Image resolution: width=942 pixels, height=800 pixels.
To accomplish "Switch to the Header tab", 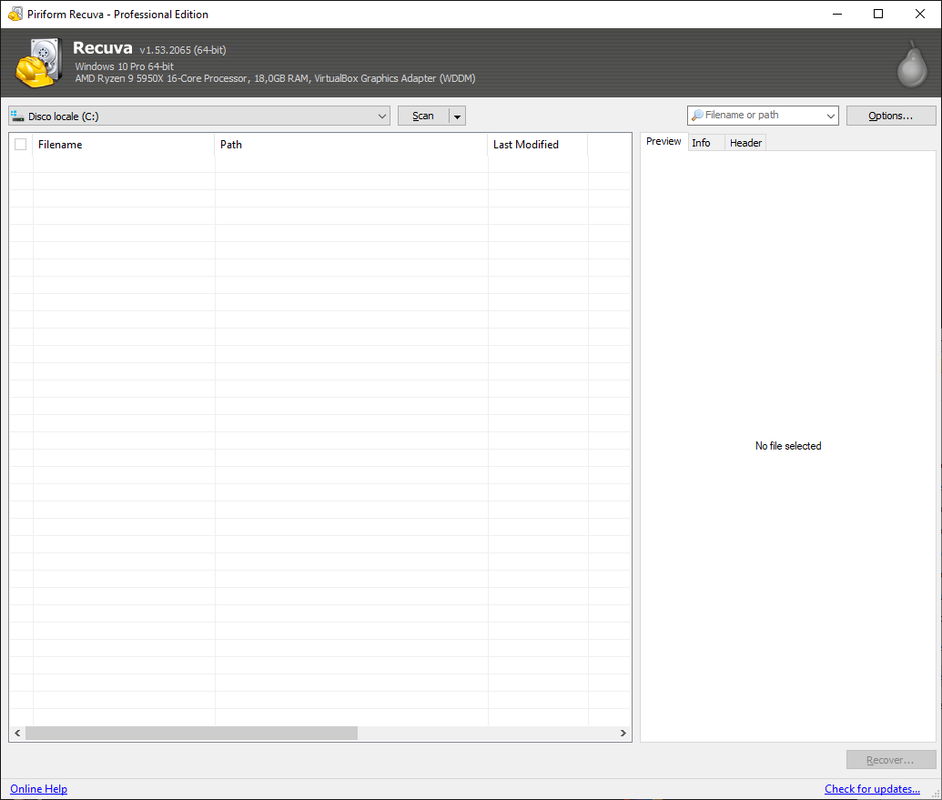I will (x=746, y=143).
